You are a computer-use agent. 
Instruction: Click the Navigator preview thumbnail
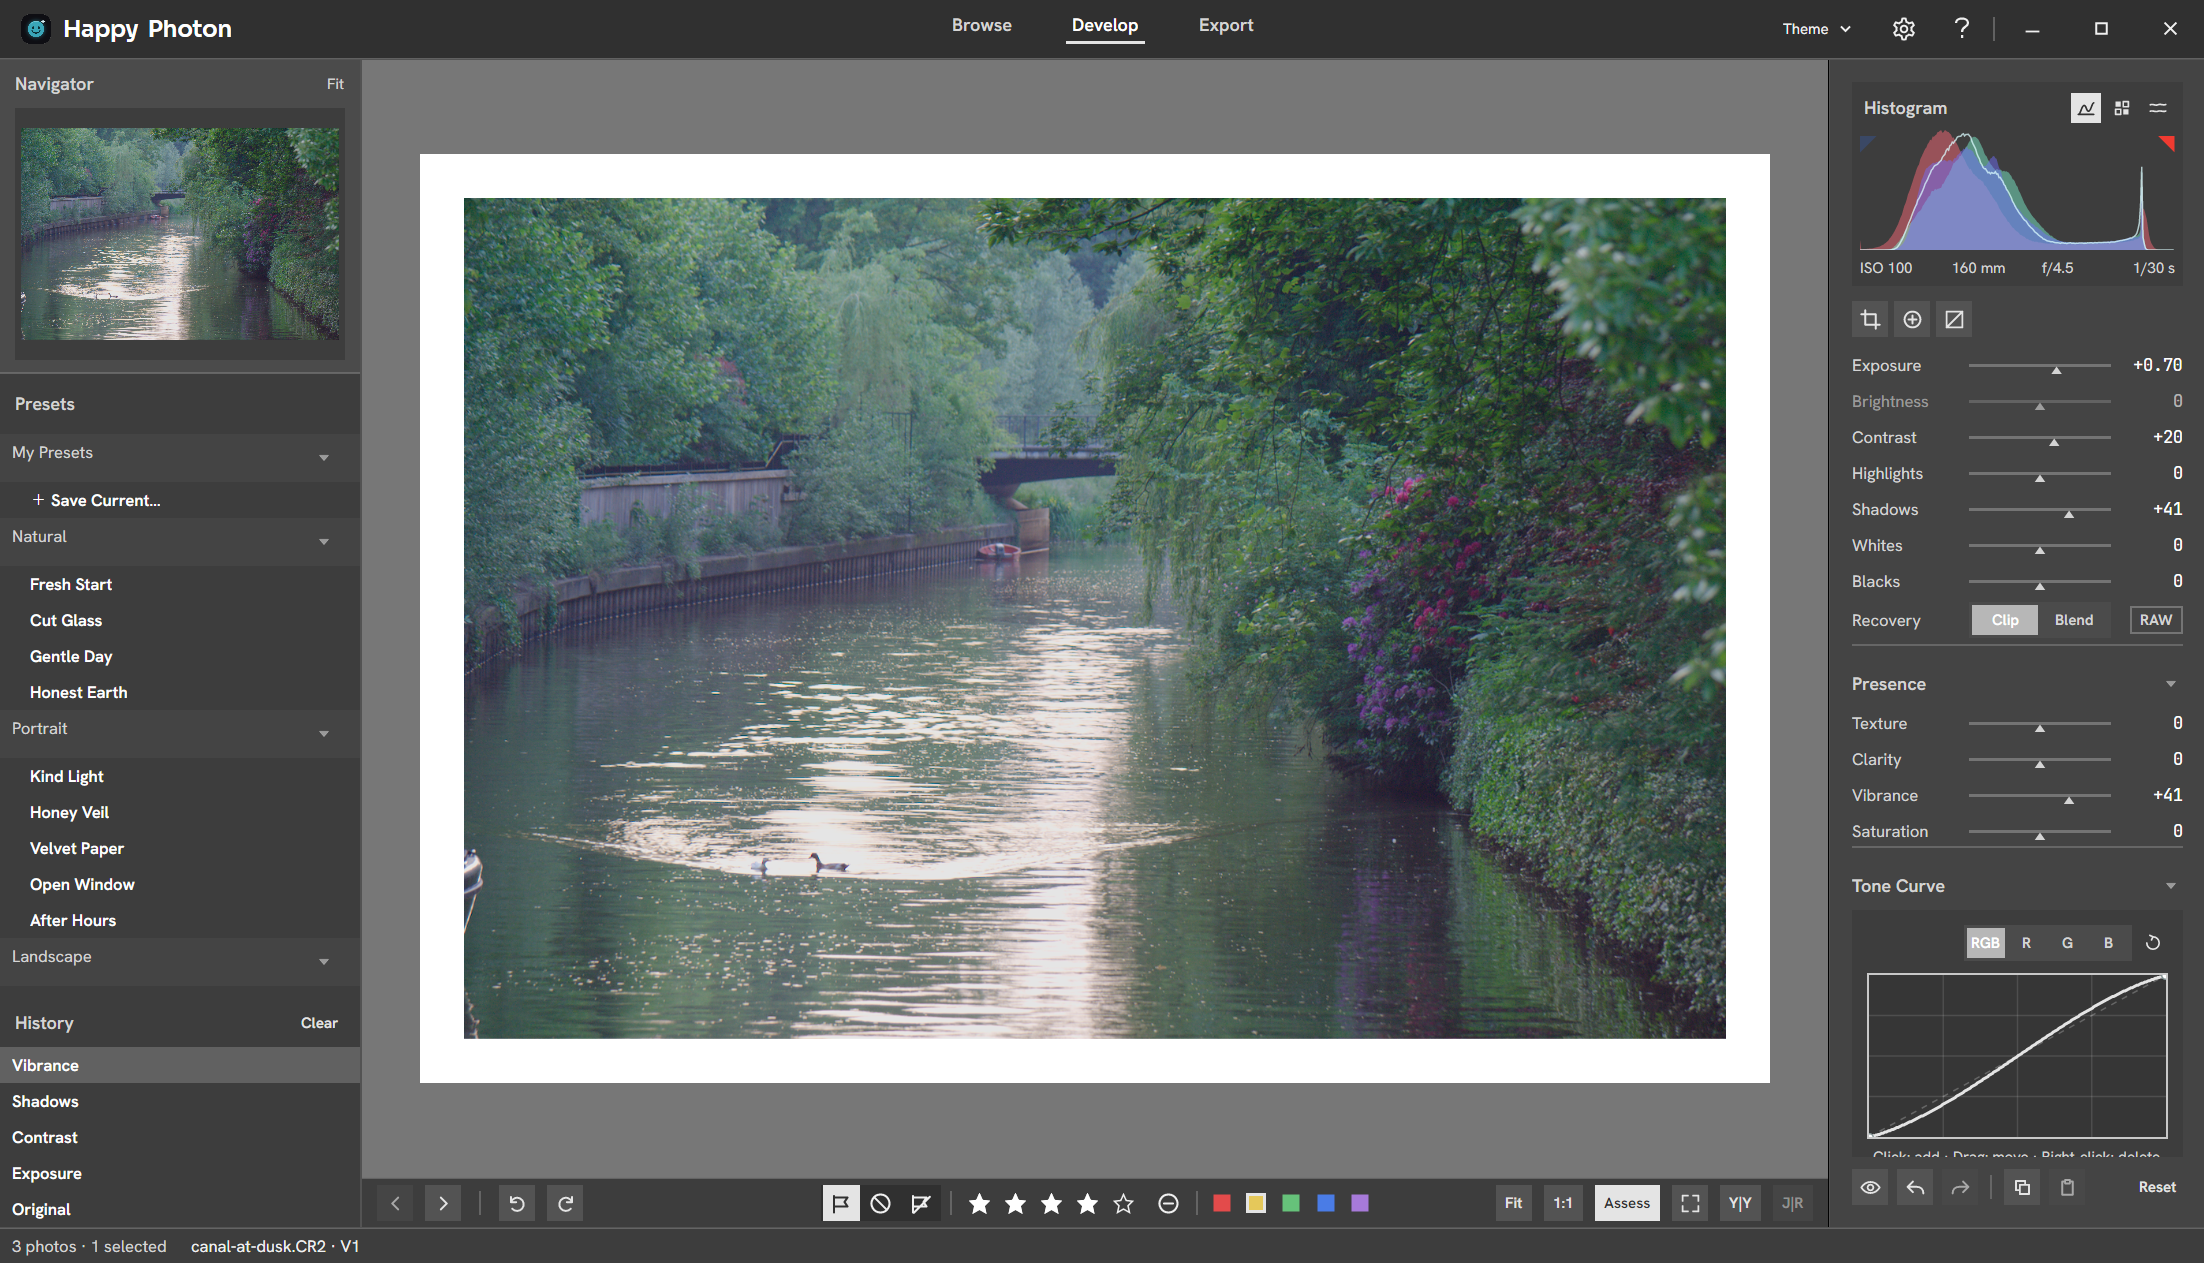click(x=180, y=233)
